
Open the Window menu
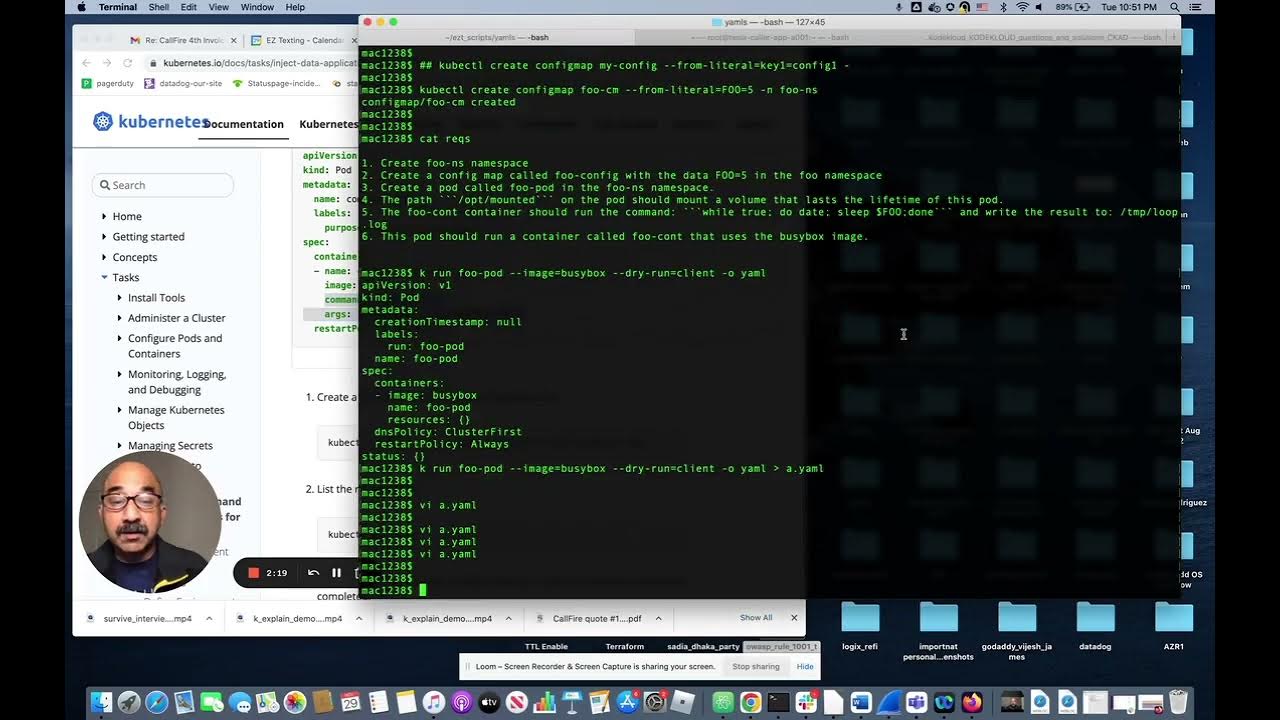pyautogui.click(x=257, y=7)
